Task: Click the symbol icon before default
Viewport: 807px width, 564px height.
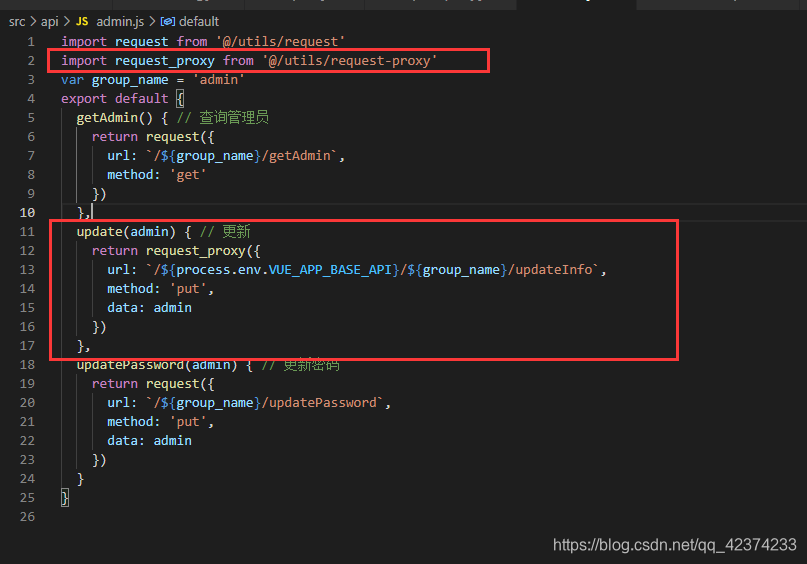Action: 167,22
